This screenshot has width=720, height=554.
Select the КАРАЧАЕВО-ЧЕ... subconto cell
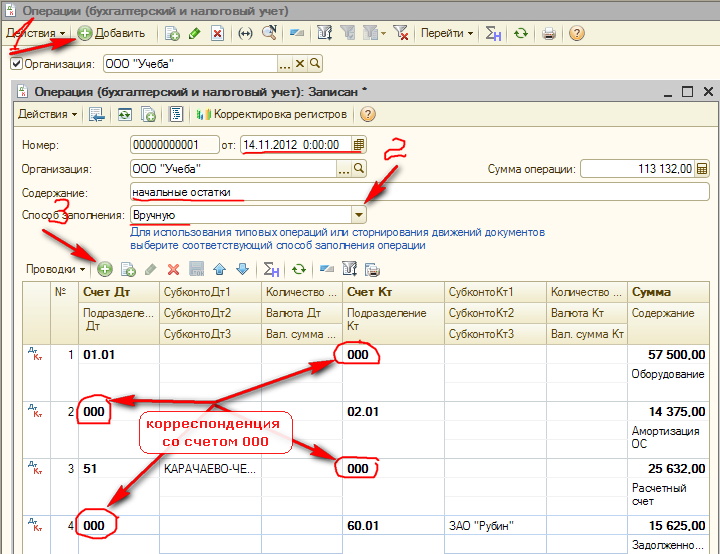click(x=210, y=469)
